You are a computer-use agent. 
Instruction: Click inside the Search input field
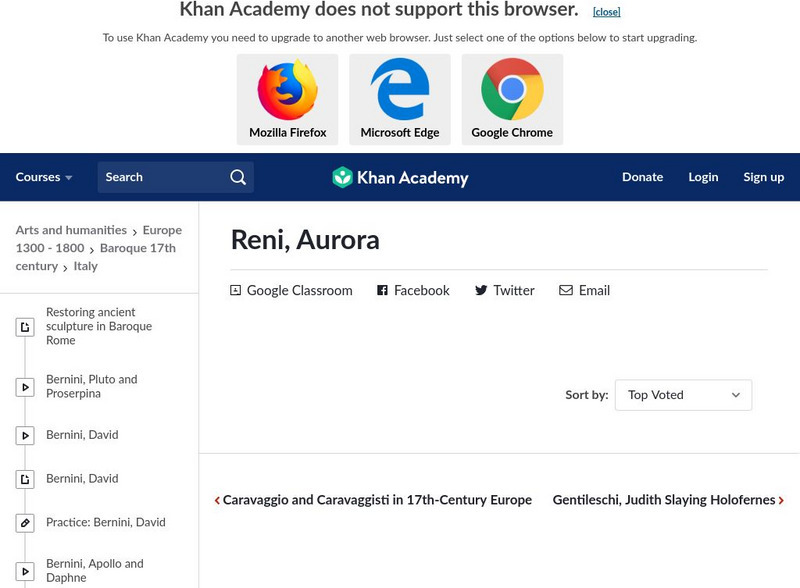click(x=160, y=177)
